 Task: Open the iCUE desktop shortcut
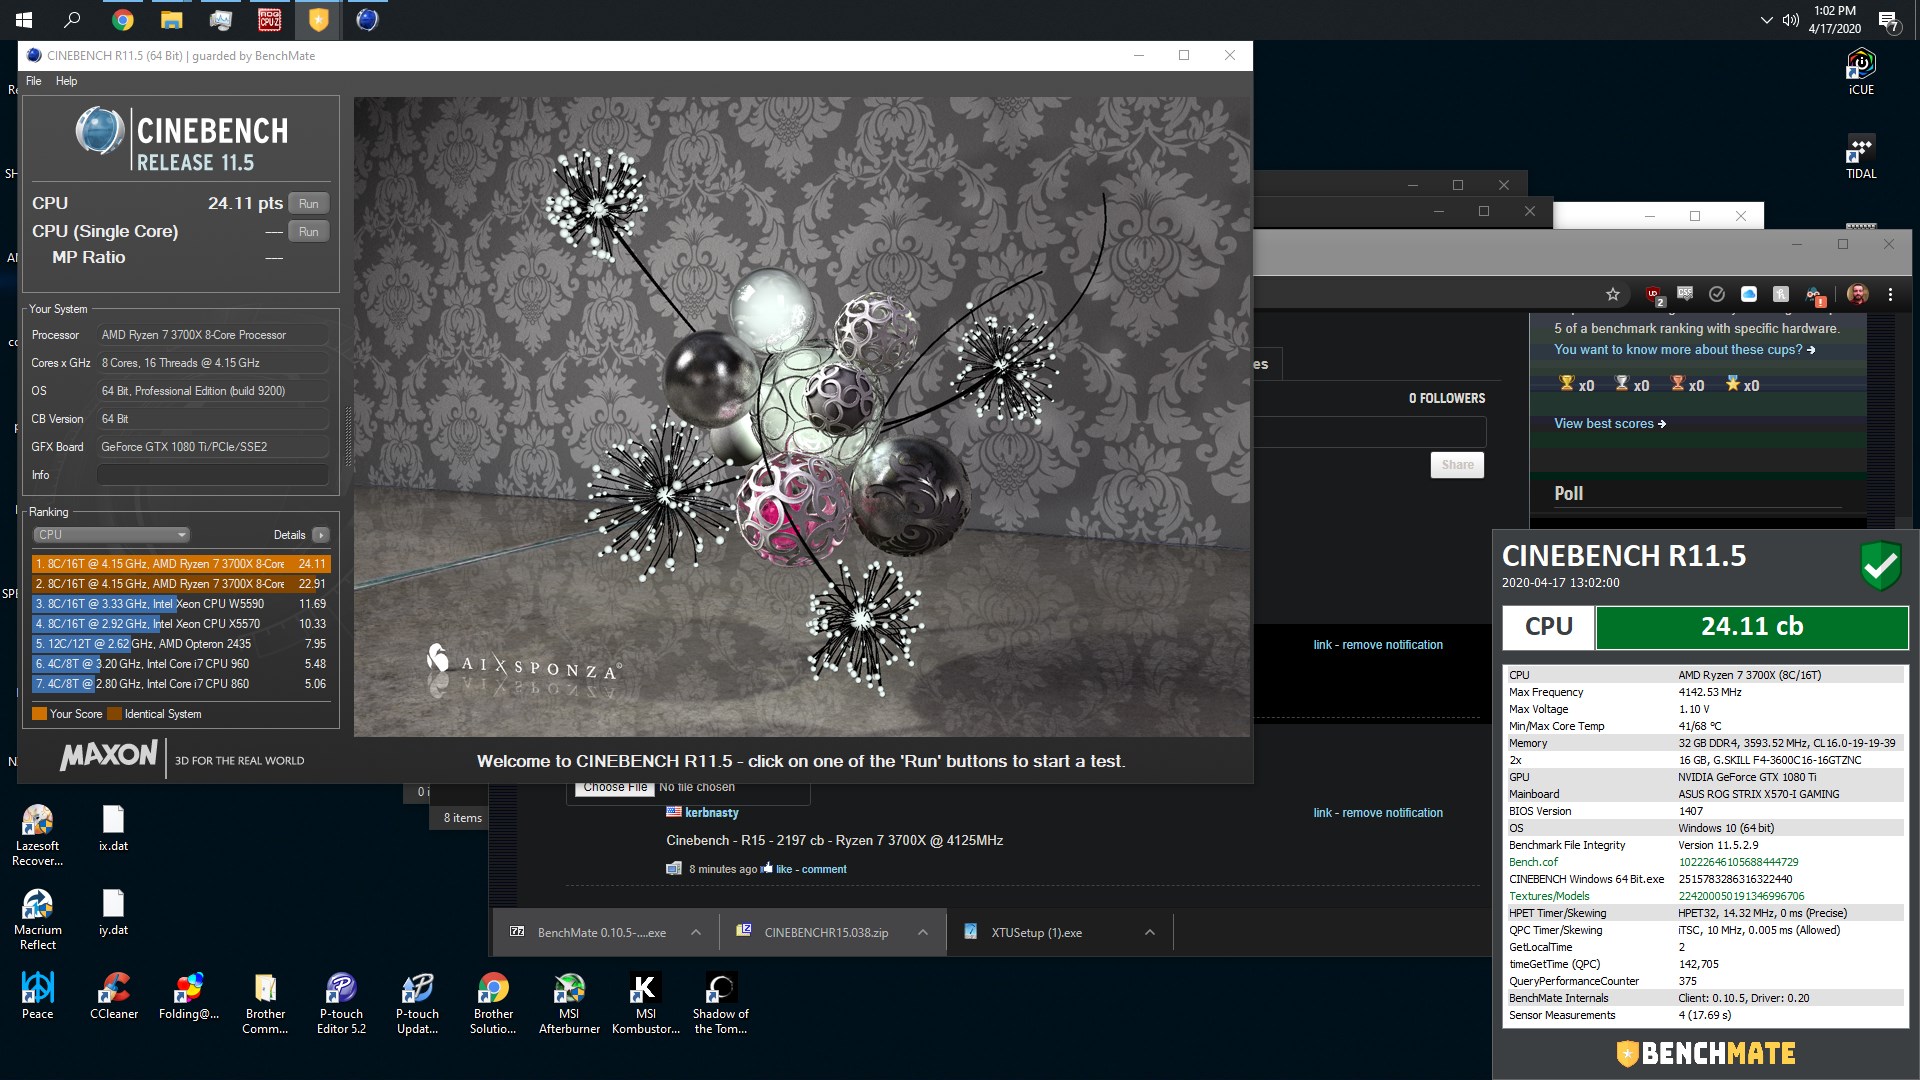(1861, 72)
